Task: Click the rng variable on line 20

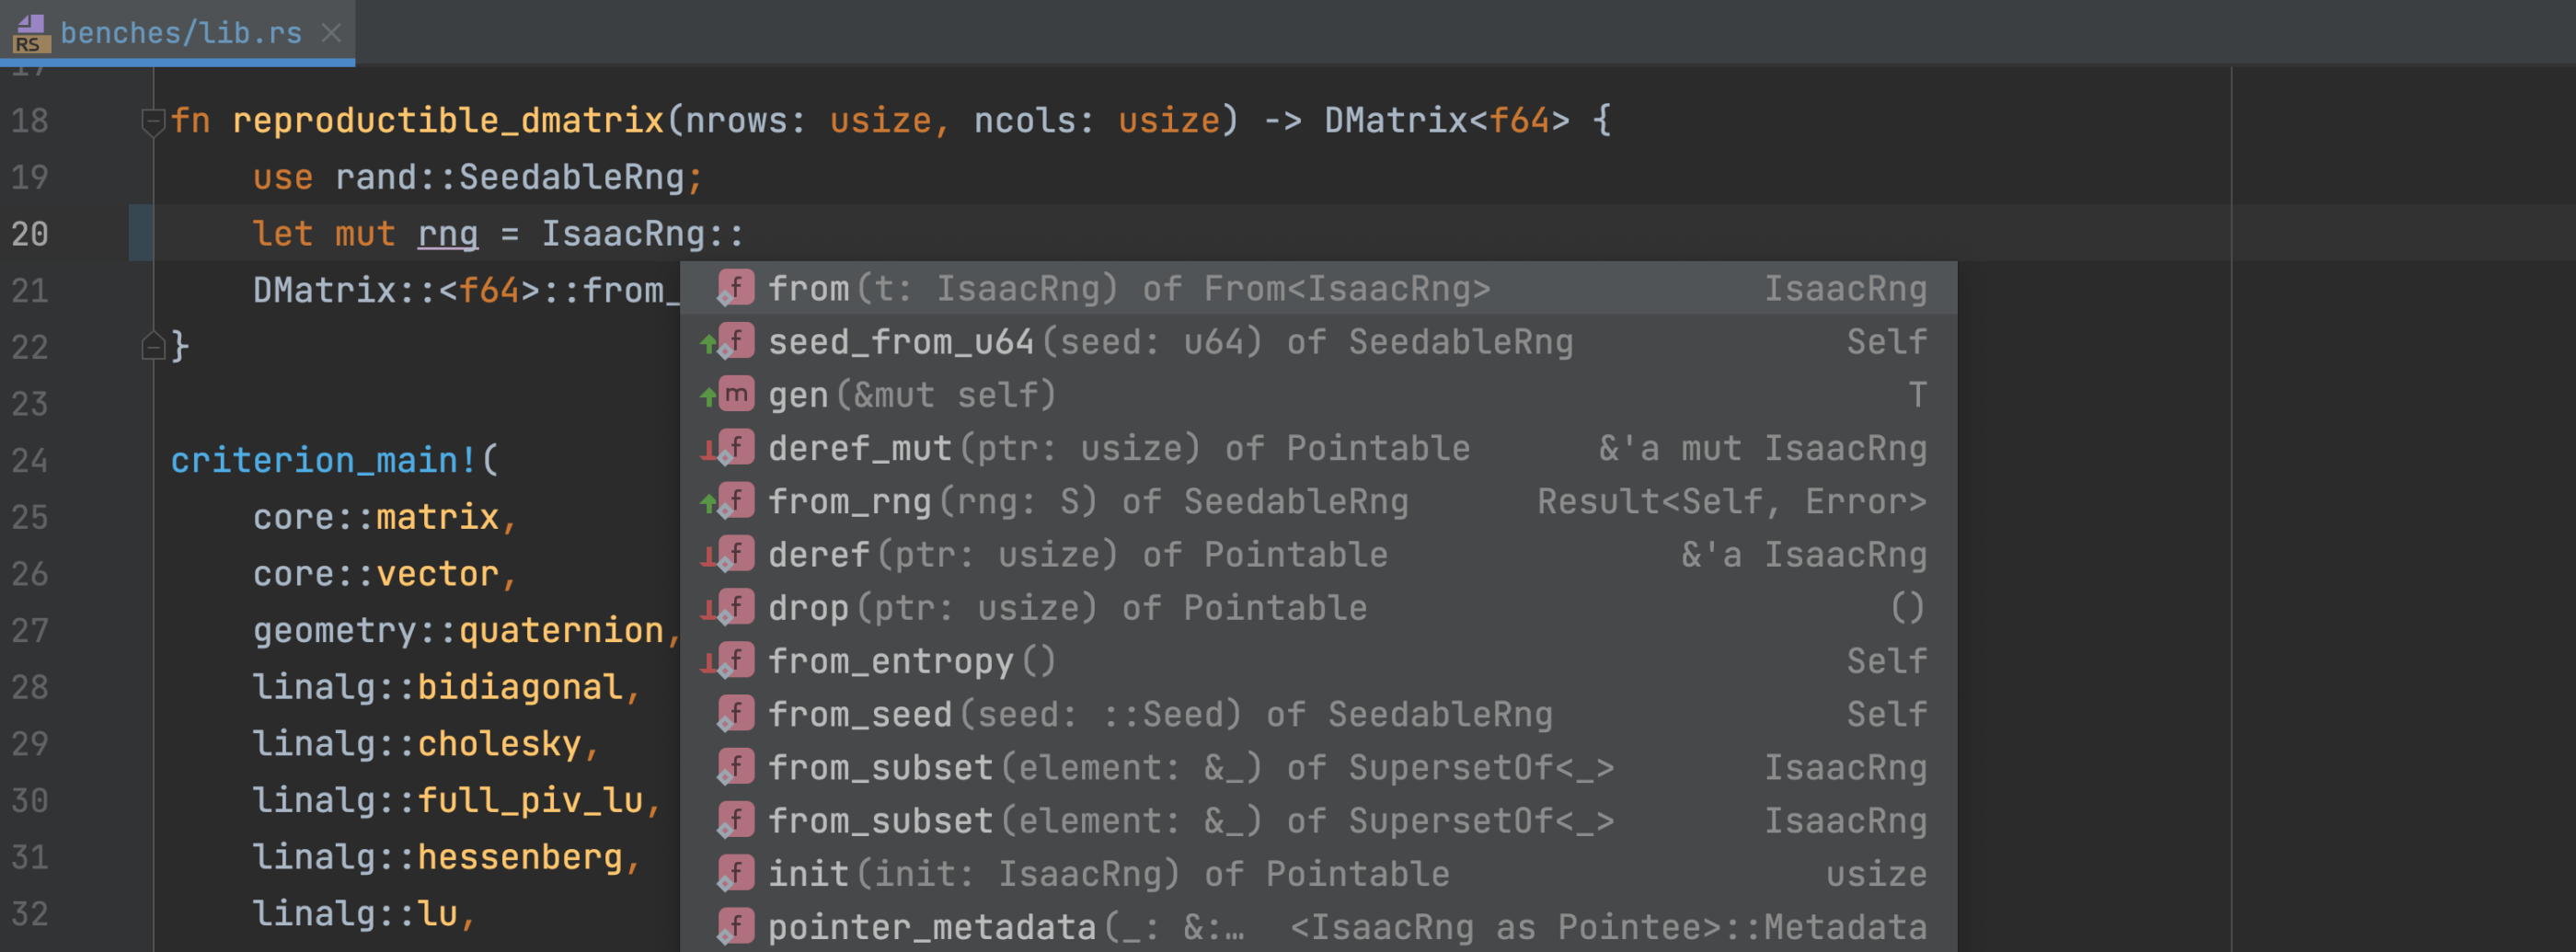Action: tap(447, 234)
